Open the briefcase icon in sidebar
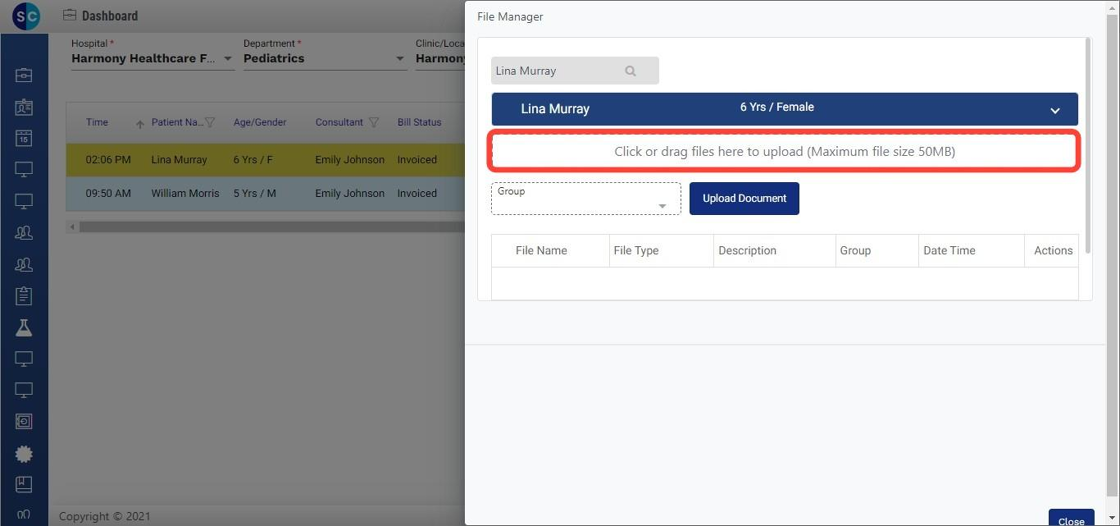Image resolution: width=1120 pixels, height=526 pixels. pyautogui.click(x=24, y=76)
